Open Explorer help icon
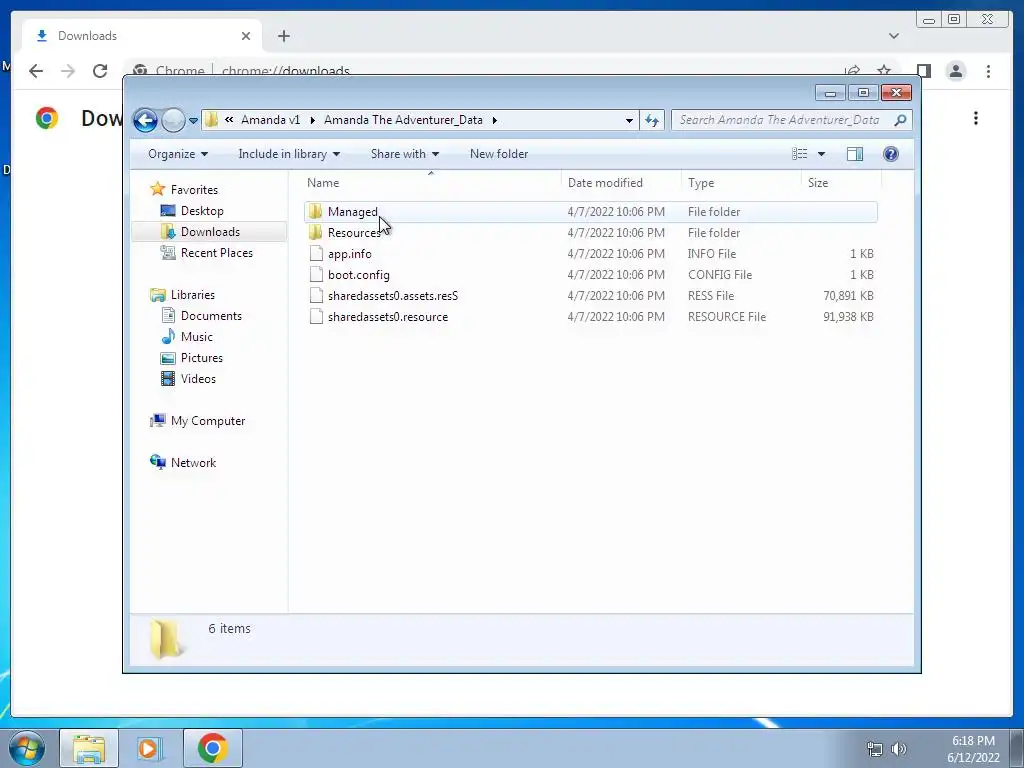This screenshot has width=1024, height=768. coord(891,154)
